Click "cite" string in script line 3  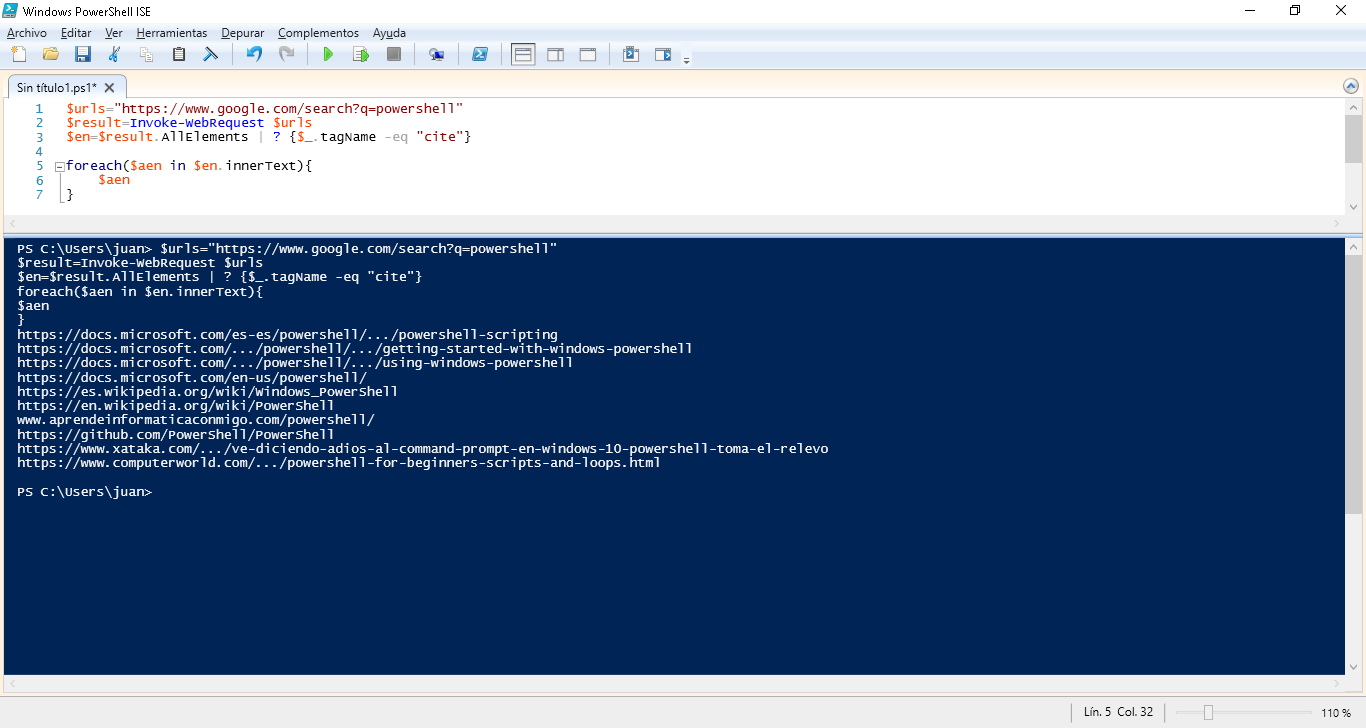(x=439, y=137)
